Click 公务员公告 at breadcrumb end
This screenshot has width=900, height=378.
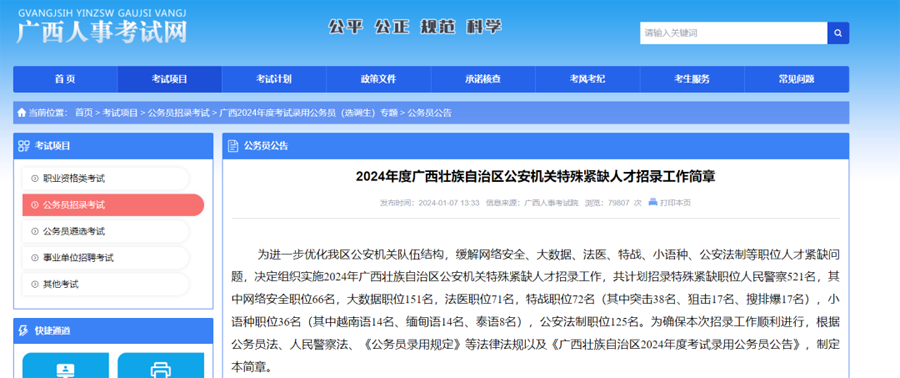point(429,113)
